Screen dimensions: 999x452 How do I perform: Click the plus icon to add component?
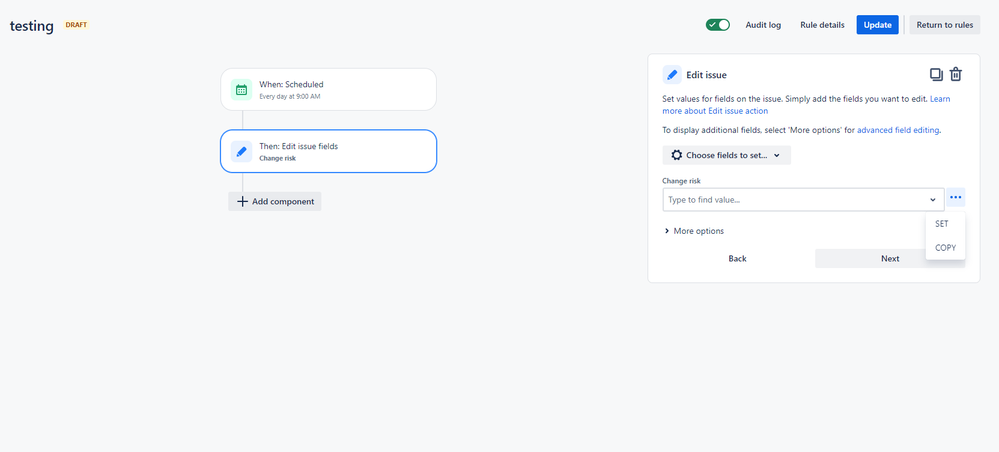[242, 201]
